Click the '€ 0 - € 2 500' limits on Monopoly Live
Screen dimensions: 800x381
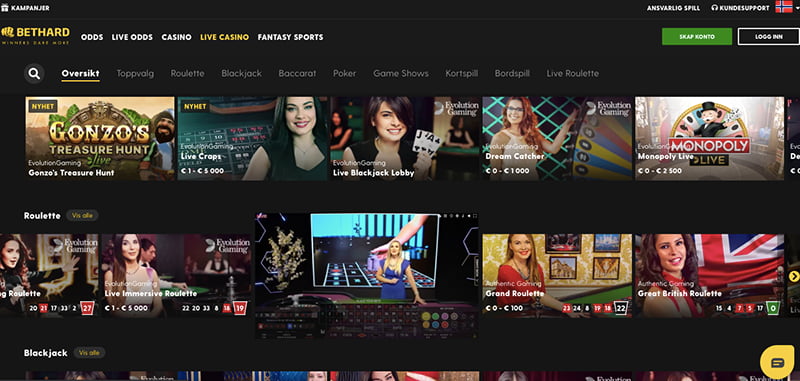tap(660, 171)
